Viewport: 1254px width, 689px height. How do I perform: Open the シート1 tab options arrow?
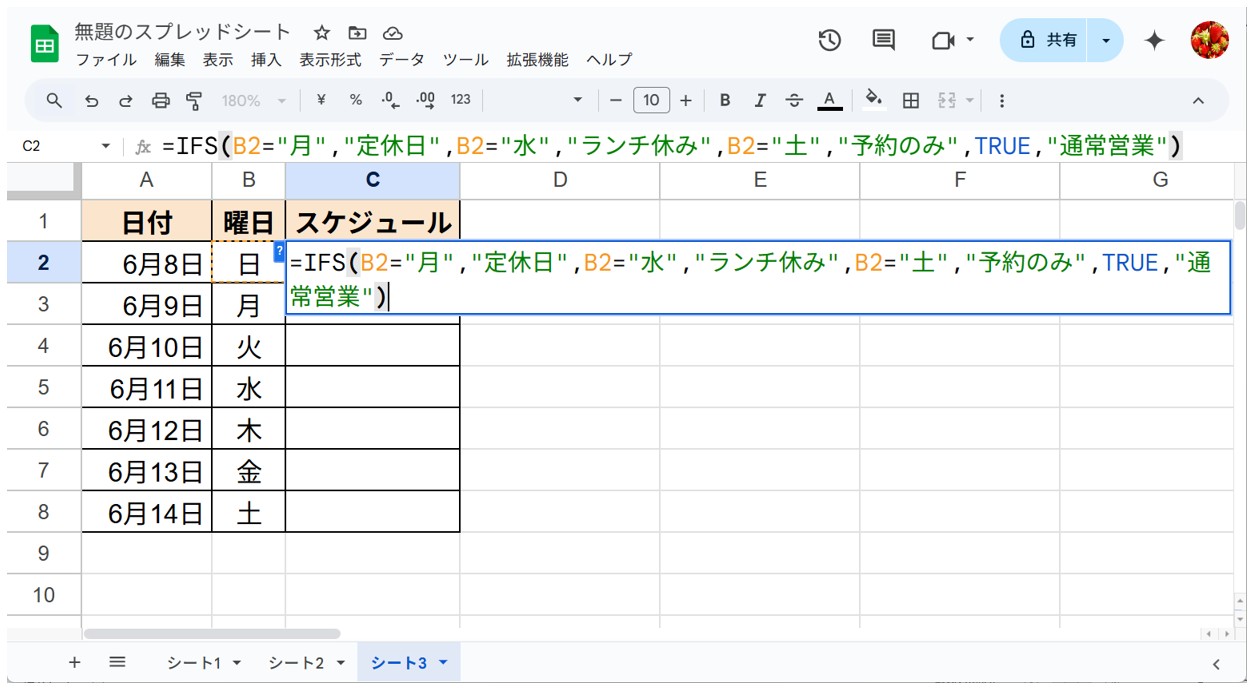point(237,662)
